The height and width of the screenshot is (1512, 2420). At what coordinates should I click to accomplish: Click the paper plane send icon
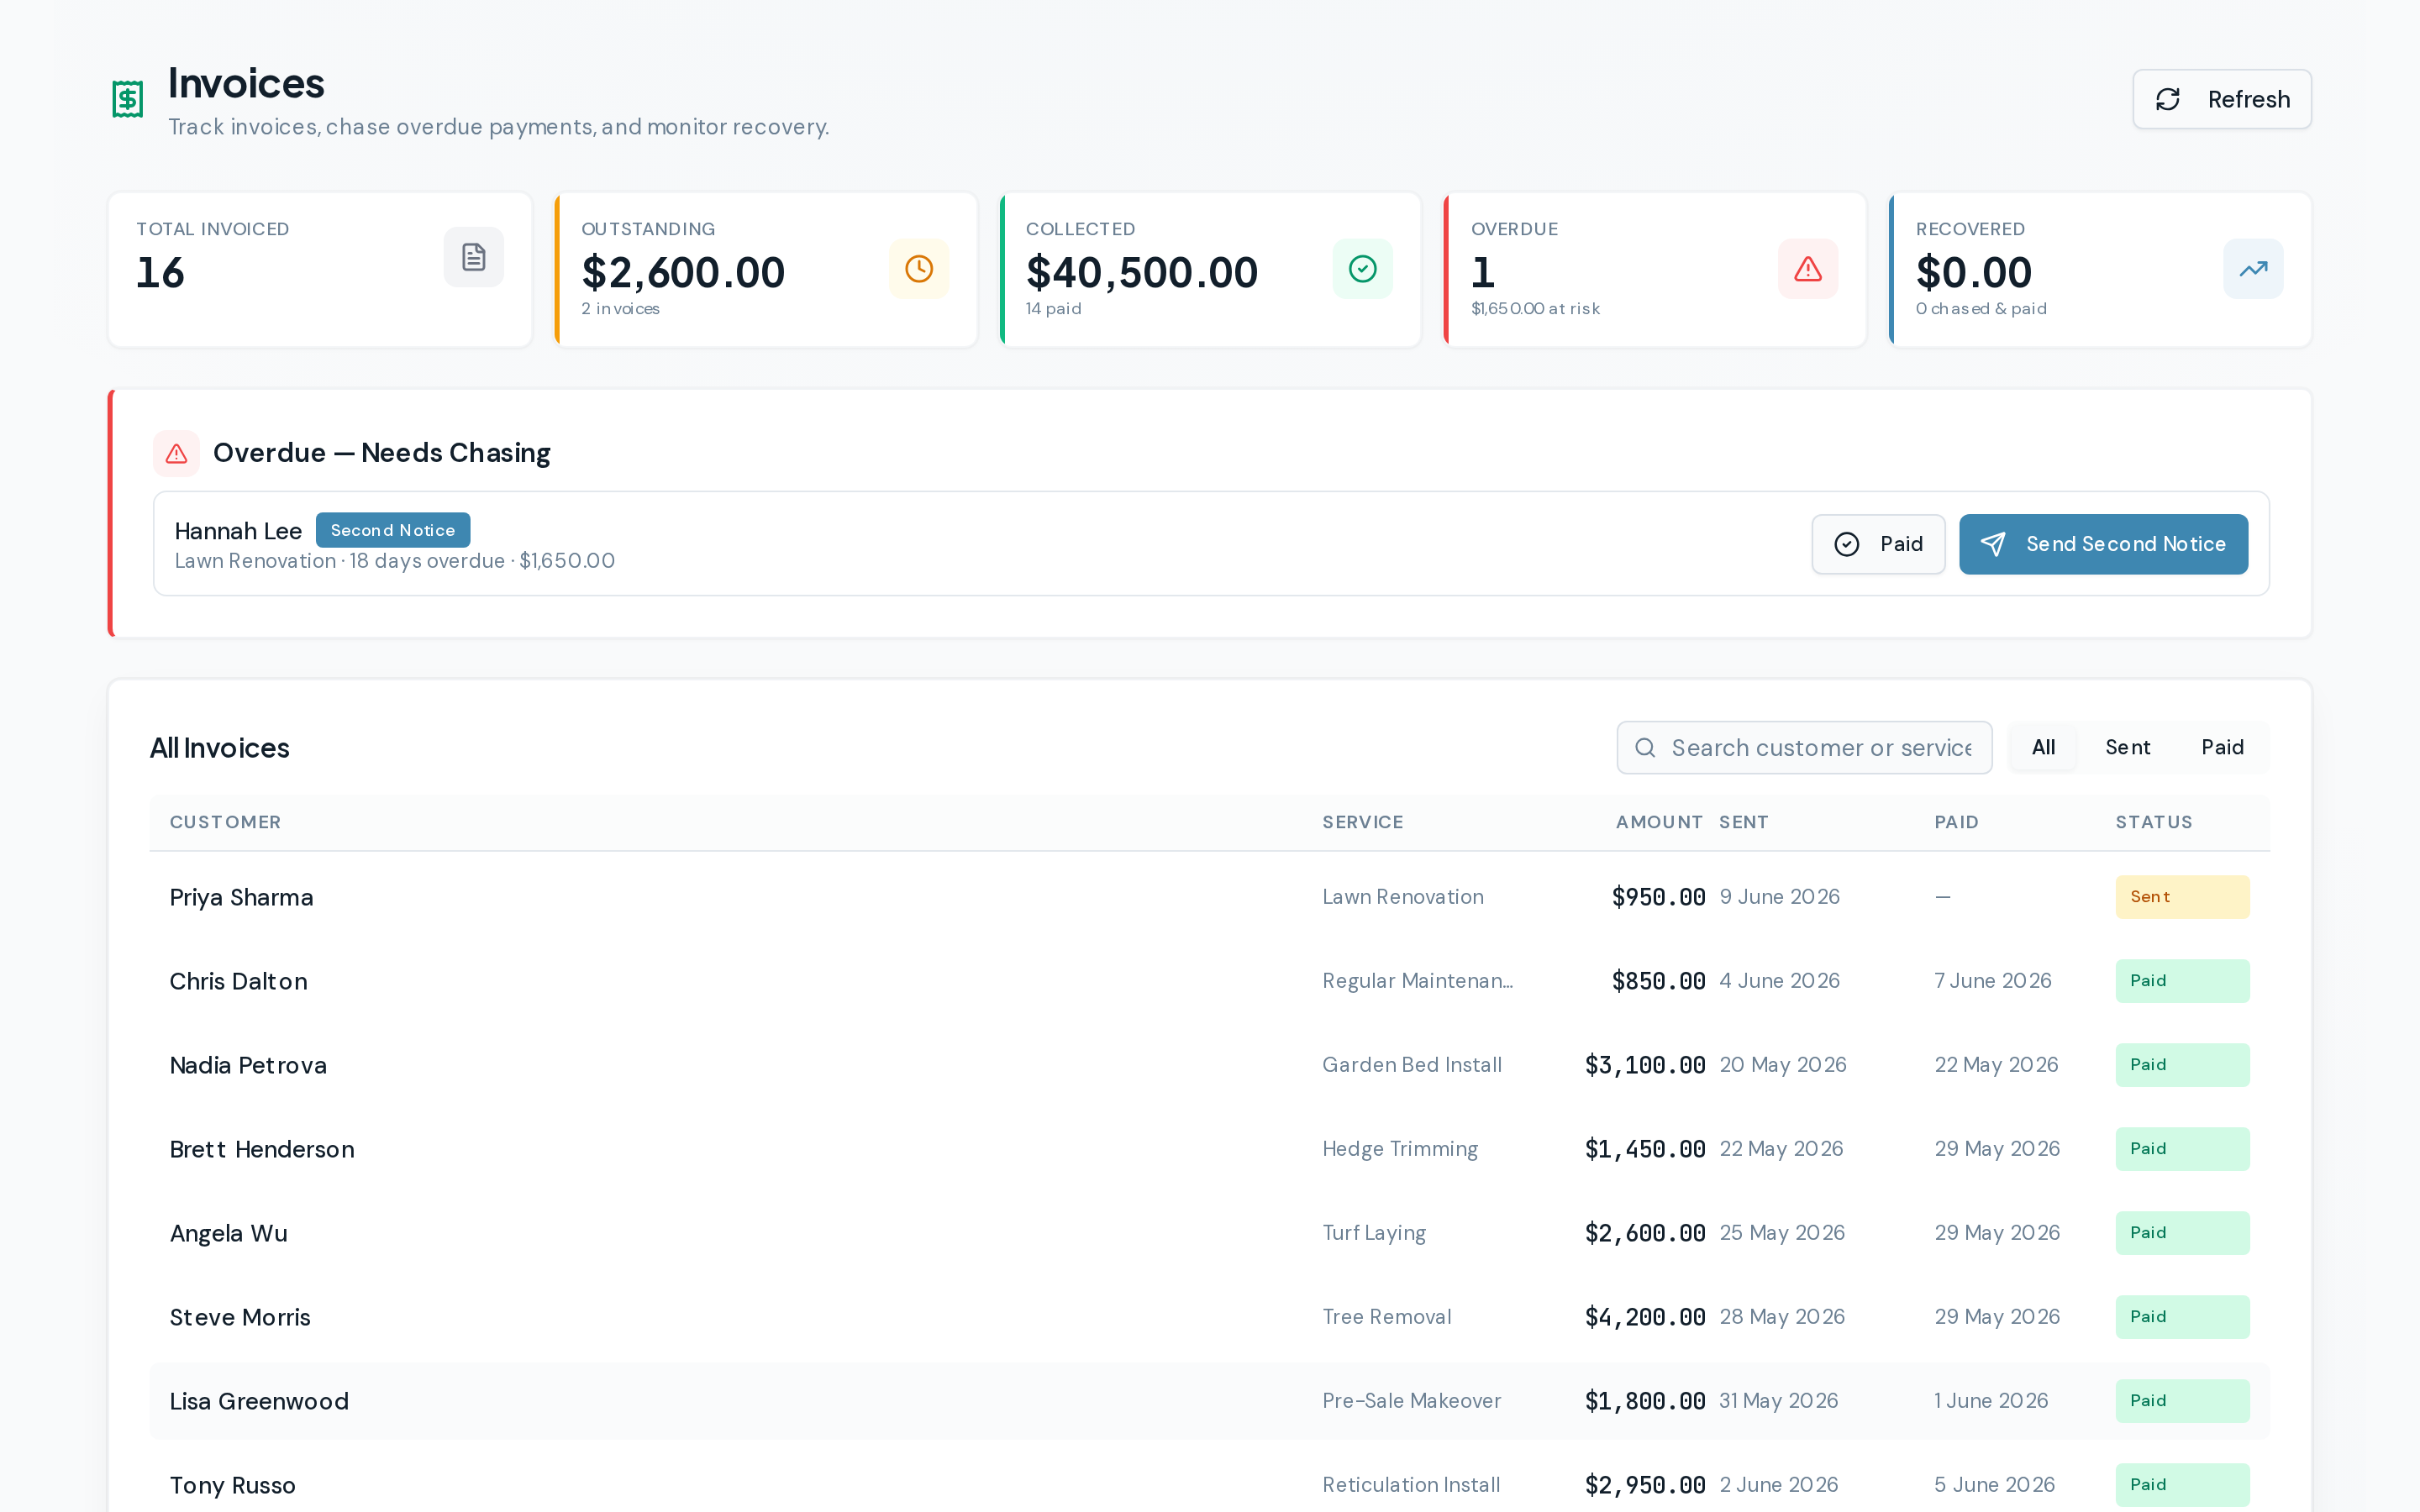tap(1992, 544)
